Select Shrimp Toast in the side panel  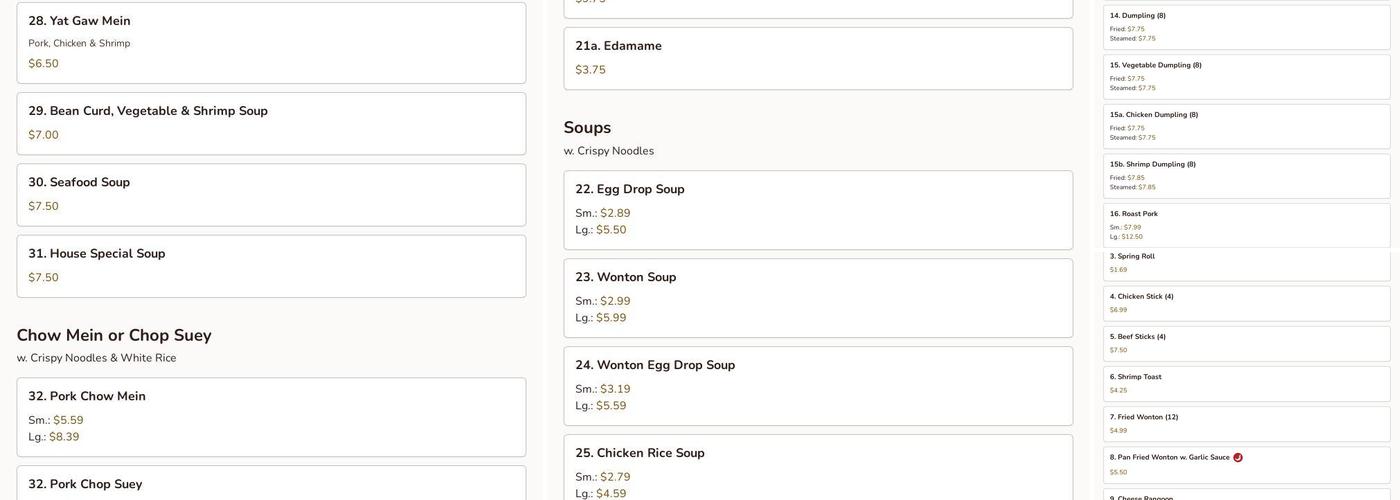tap(1246, 384)
